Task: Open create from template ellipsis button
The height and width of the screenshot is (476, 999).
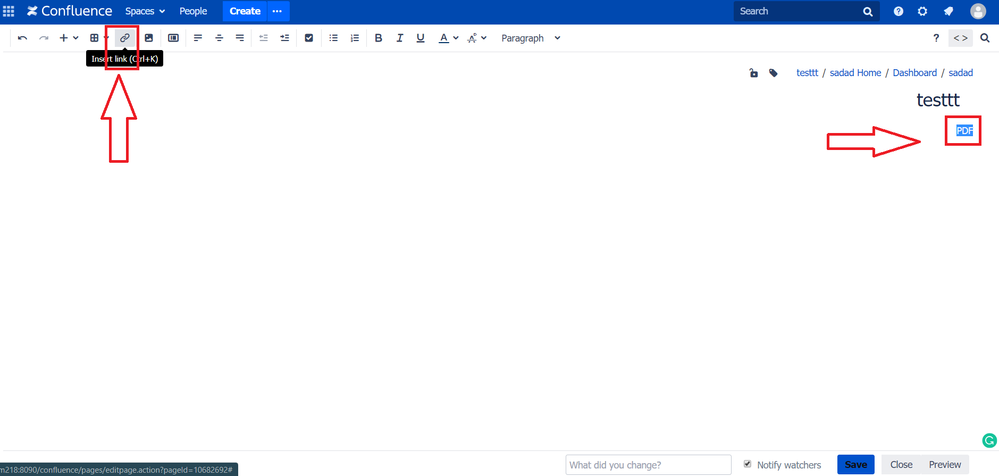Action: (x=277, y=11)
